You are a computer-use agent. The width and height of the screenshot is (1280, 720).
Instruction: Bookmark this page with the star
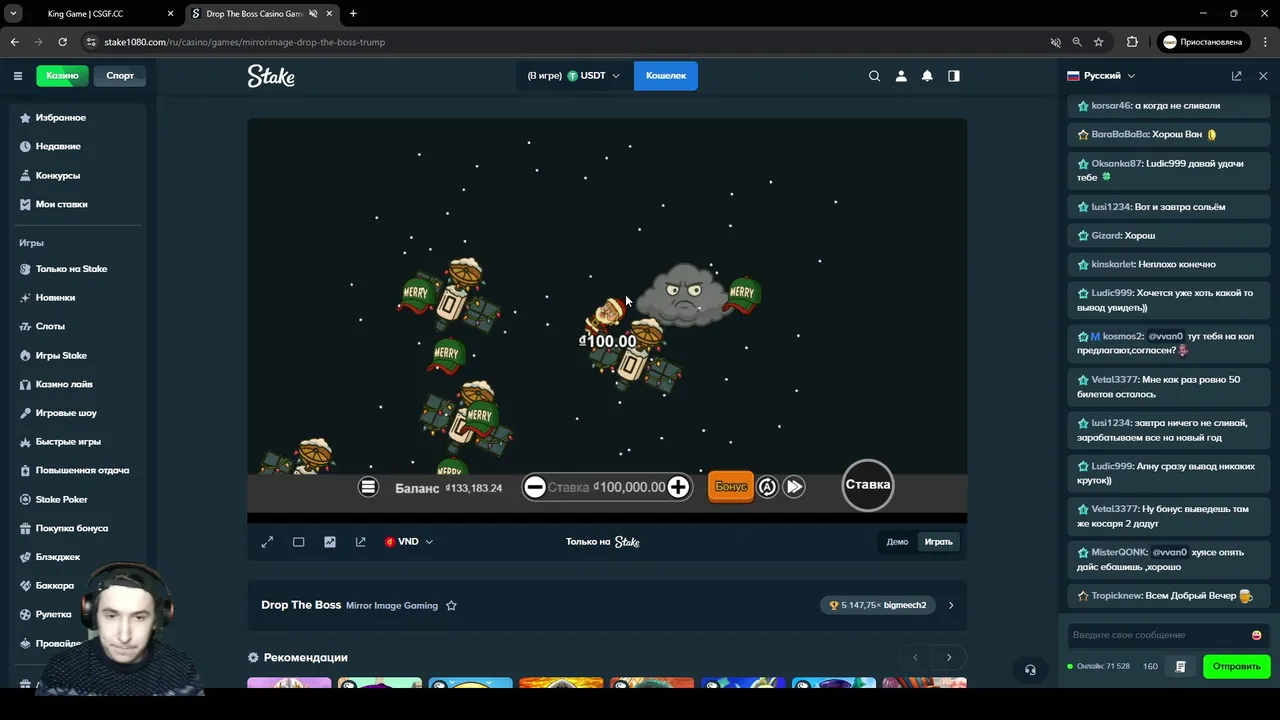tap(1099, 42)
